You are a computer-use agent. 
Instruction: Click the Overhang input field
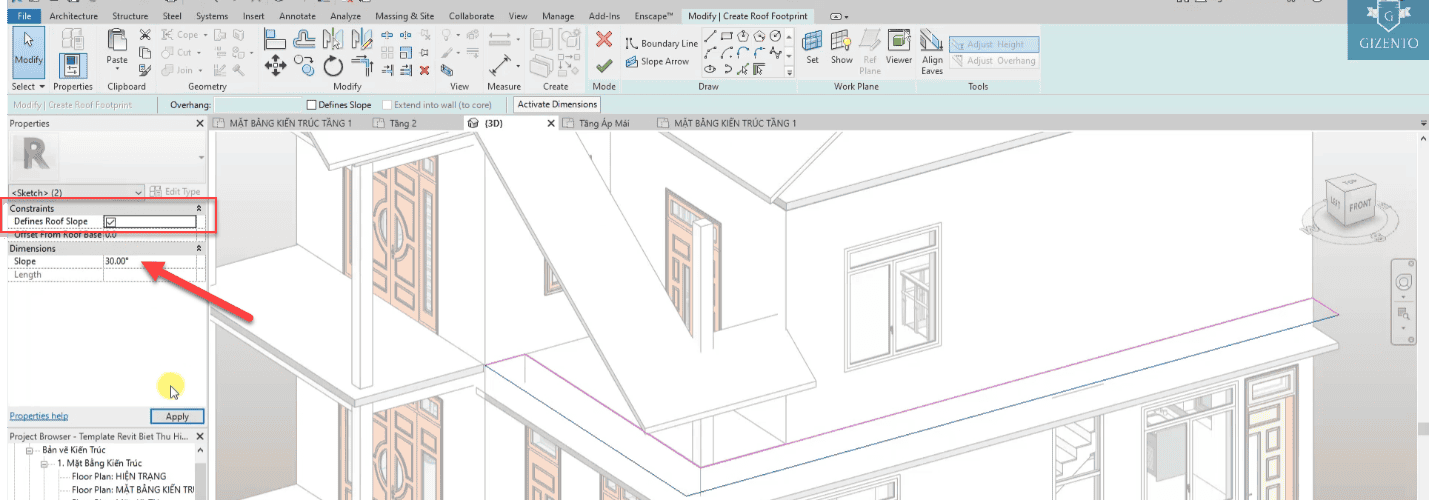(x=257, y=105)
